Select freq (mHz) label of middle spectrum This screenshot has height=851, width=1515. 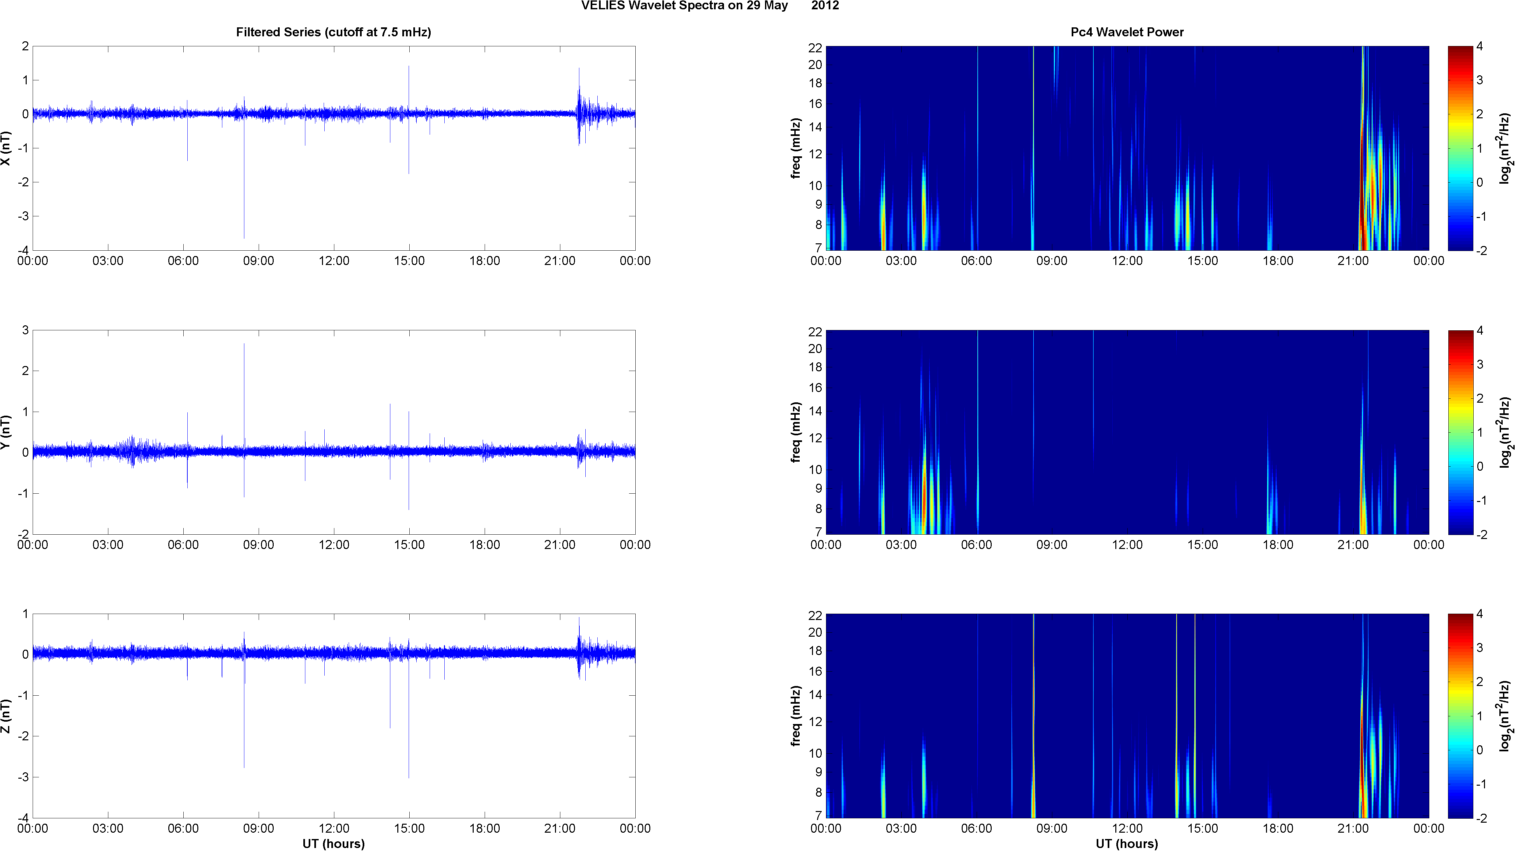tap(796, 432)
